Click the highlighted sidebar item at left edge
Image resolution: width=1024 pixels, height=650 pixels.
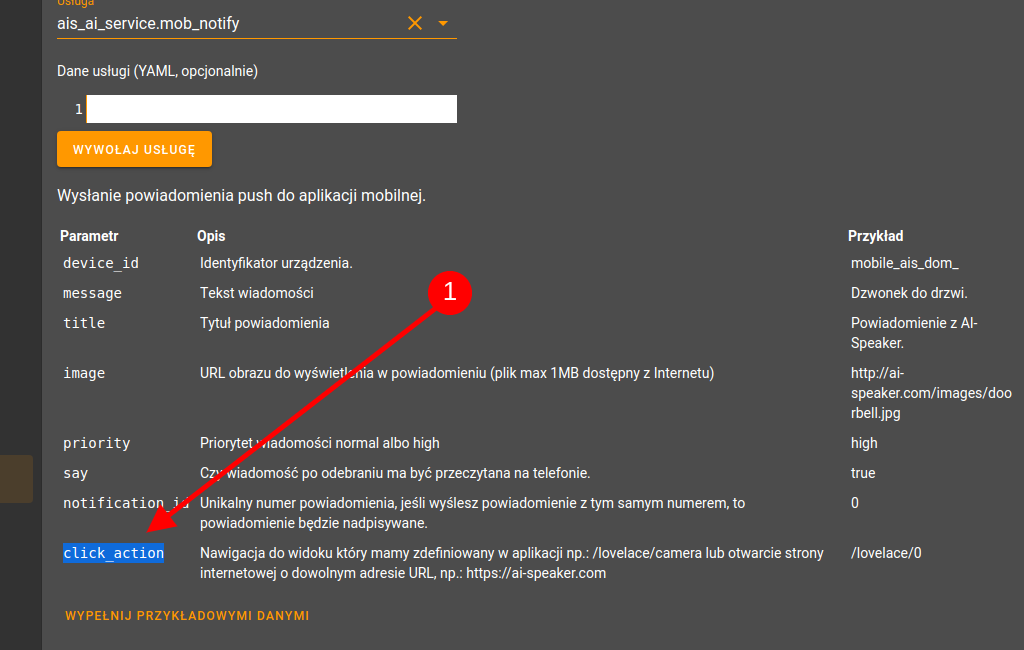point(16,479)
